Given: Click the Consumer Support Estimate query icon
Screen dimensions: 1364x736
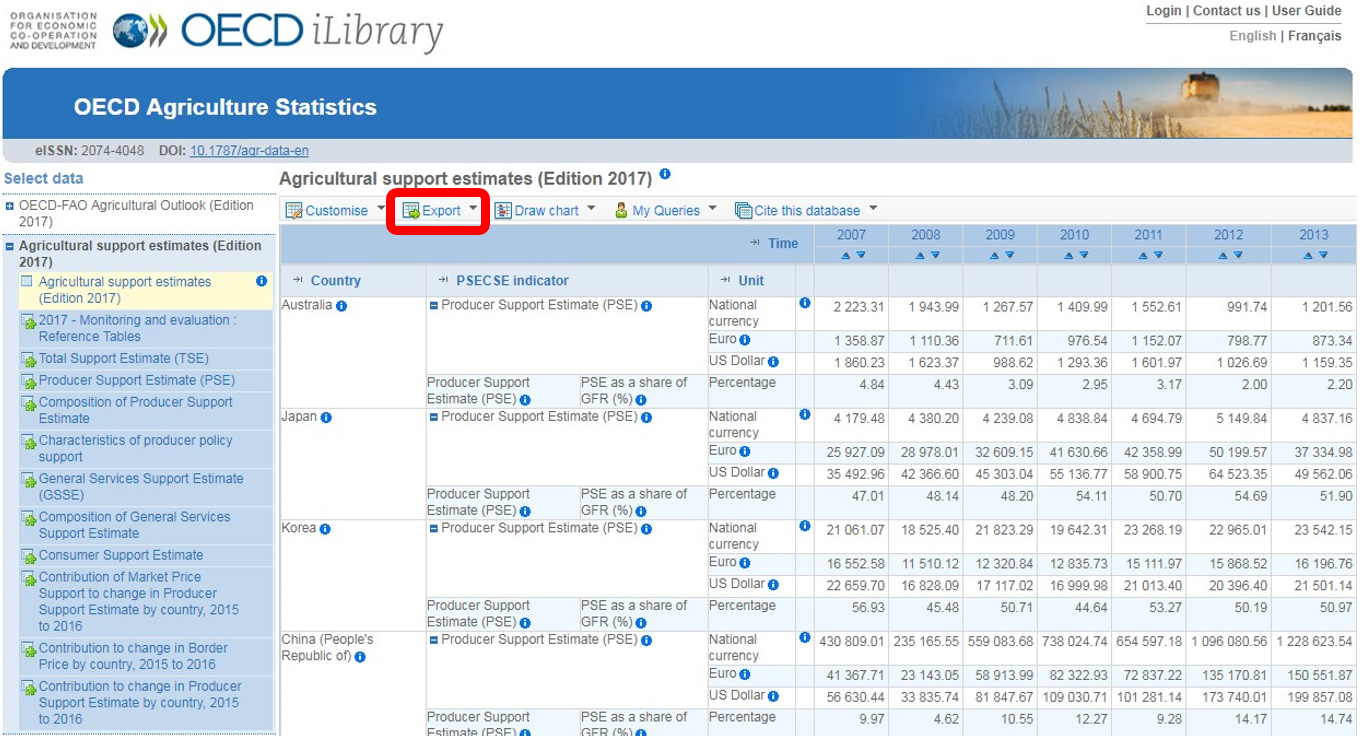Looking at the screenshot, I should [x=28, y=556].
